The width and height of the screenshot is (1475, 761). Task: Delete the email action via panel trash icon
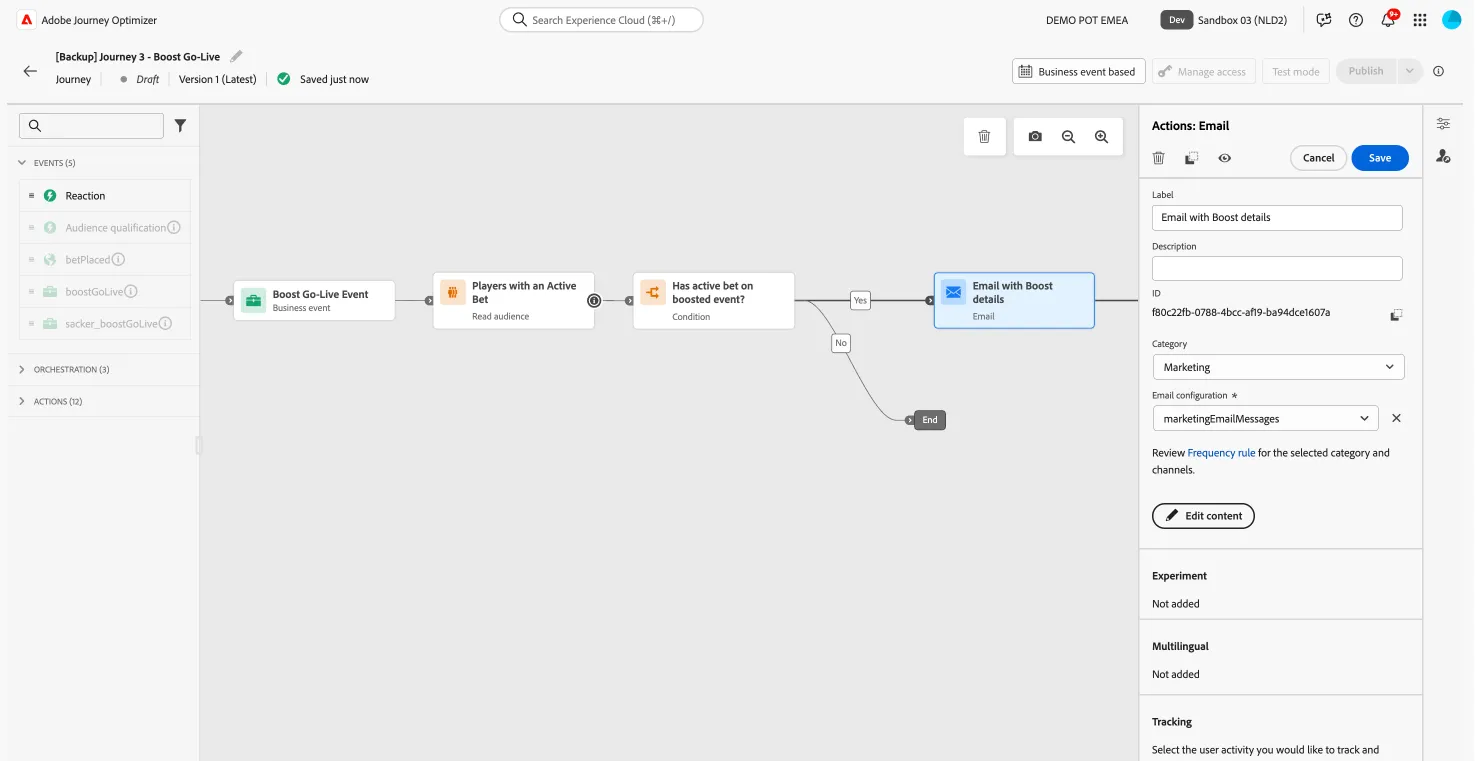(x=1159, y=158)
